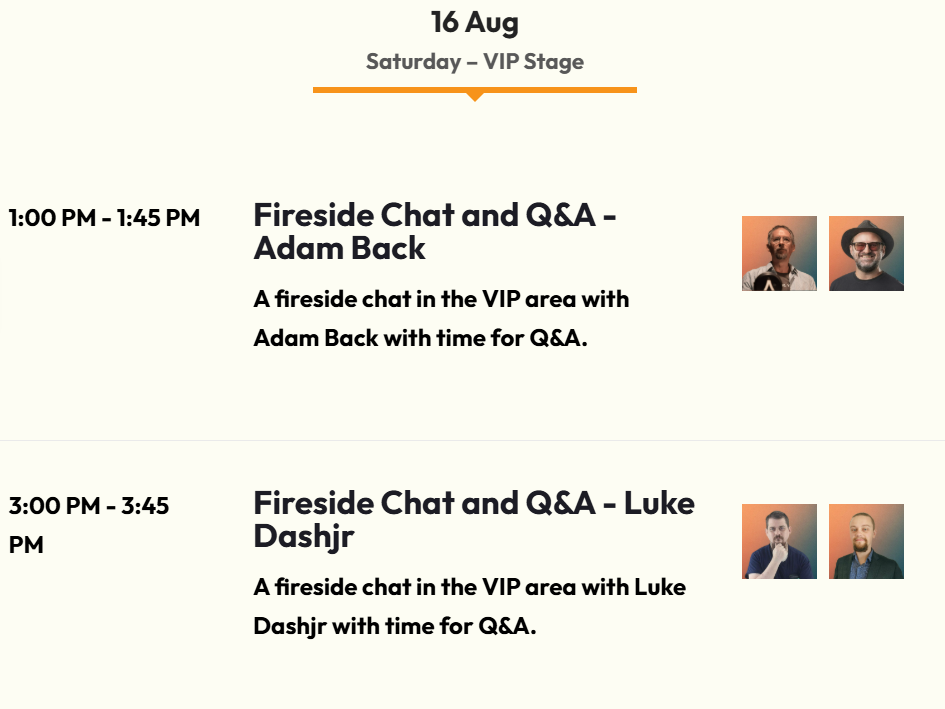Image resolution: width=945 pixels, height=709 pixels.
Task: Click "Q&A." ending the Luke Dashjr description
Action: click(507, 627)
